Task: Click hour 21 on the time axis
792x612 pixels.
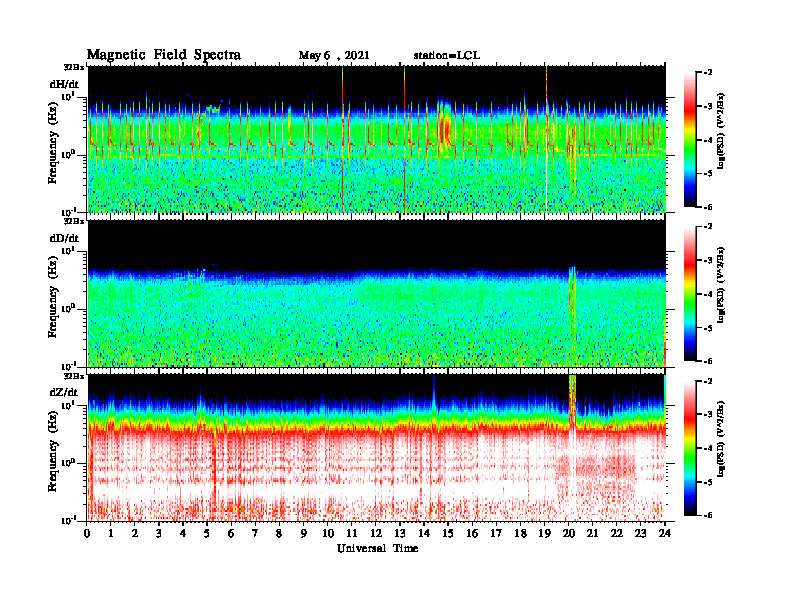Action: click(592, 533)
